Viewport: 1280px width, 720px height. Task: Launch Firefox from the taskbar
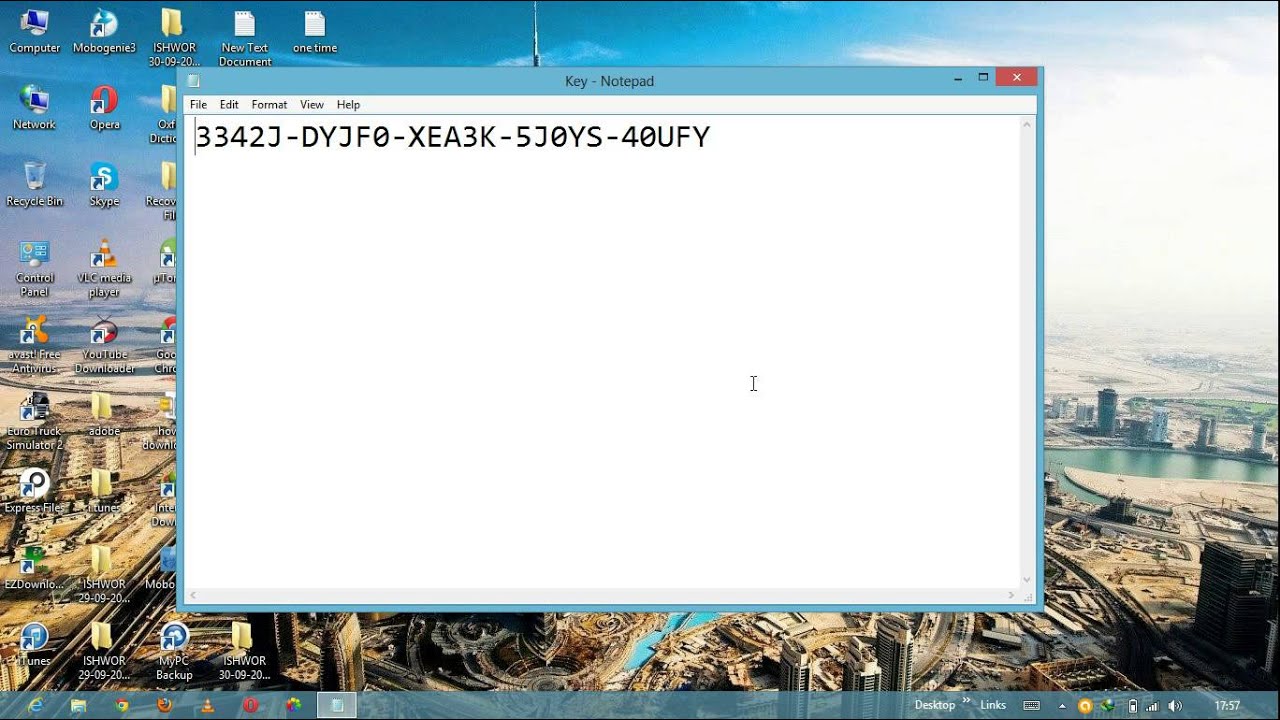(165, 705)
